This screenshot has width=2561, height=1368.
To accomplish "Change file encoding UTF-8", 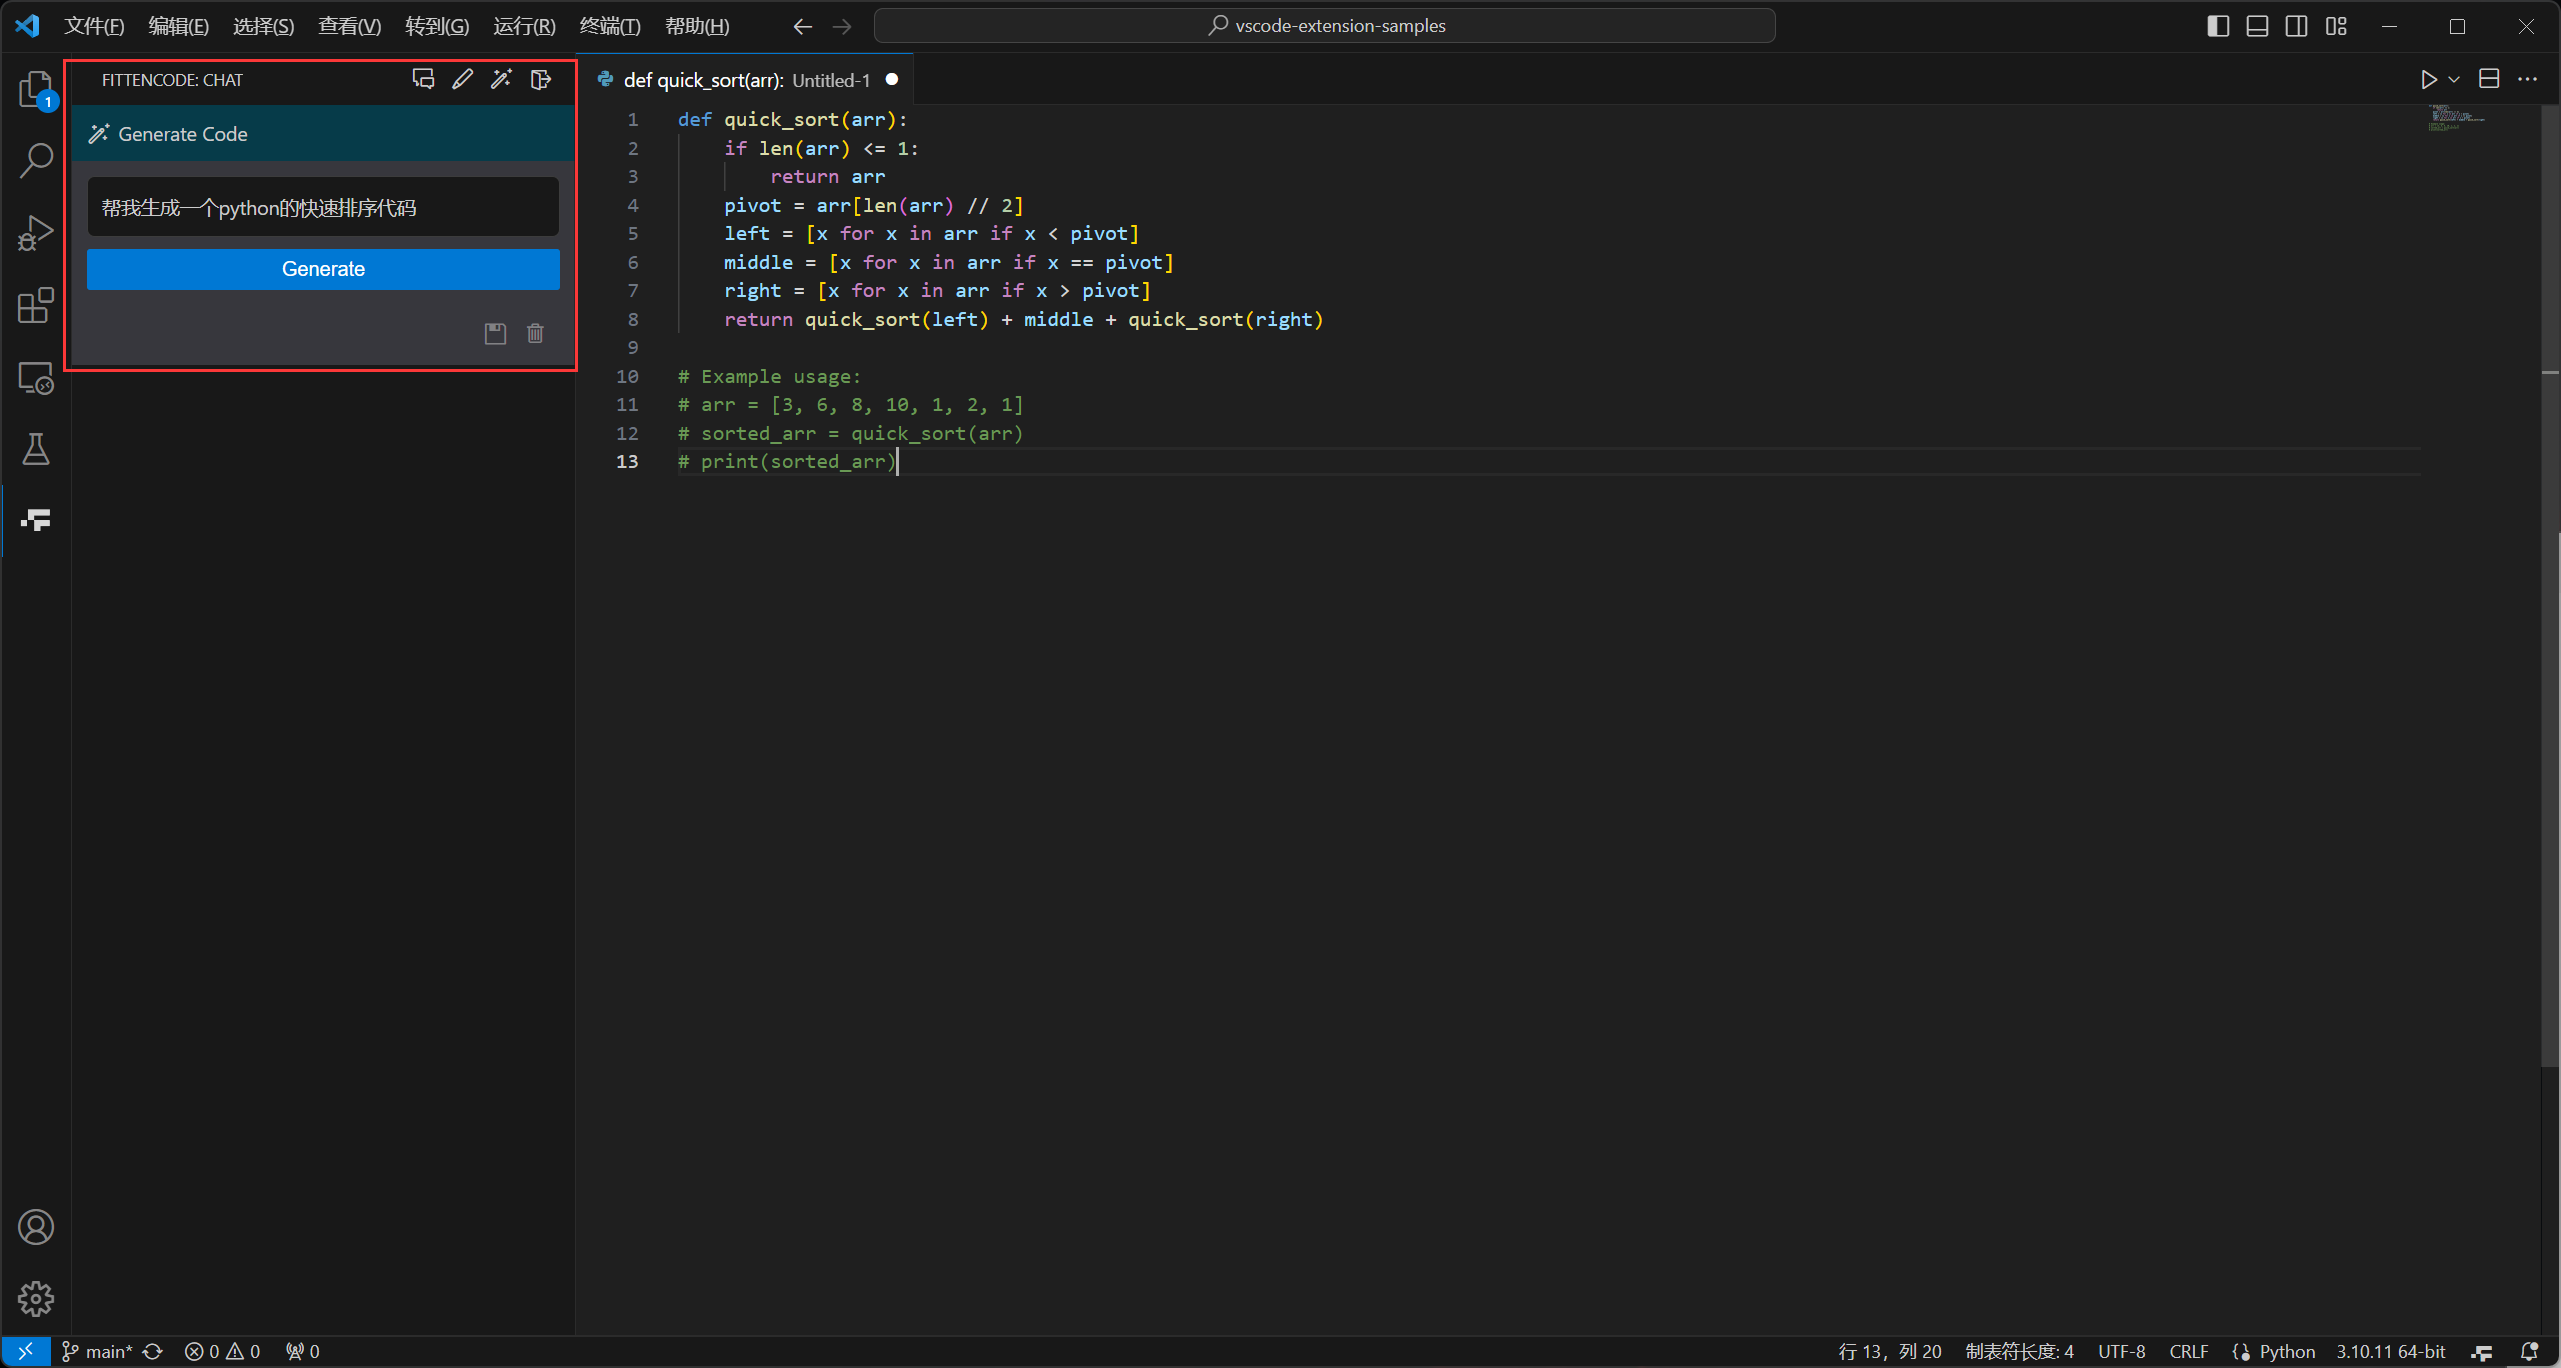I will 2121,1352.
